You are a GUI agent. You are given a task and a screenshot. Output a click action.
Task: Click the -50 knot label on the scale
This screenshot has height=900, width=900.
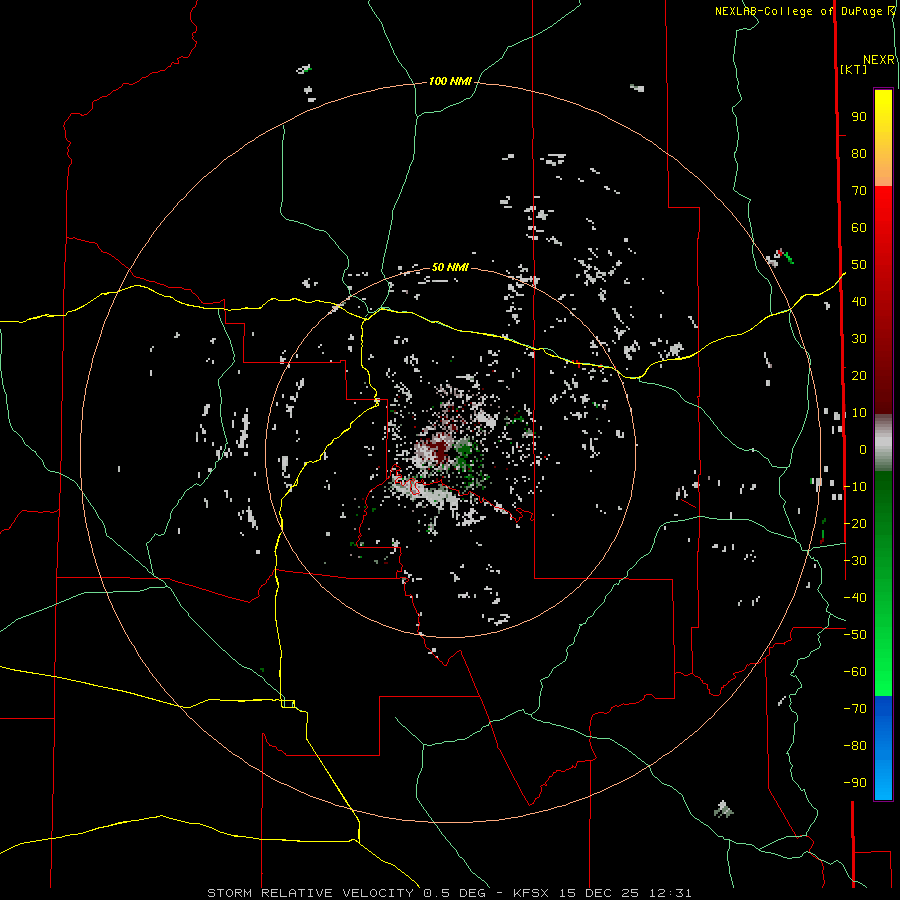[855, 635]
